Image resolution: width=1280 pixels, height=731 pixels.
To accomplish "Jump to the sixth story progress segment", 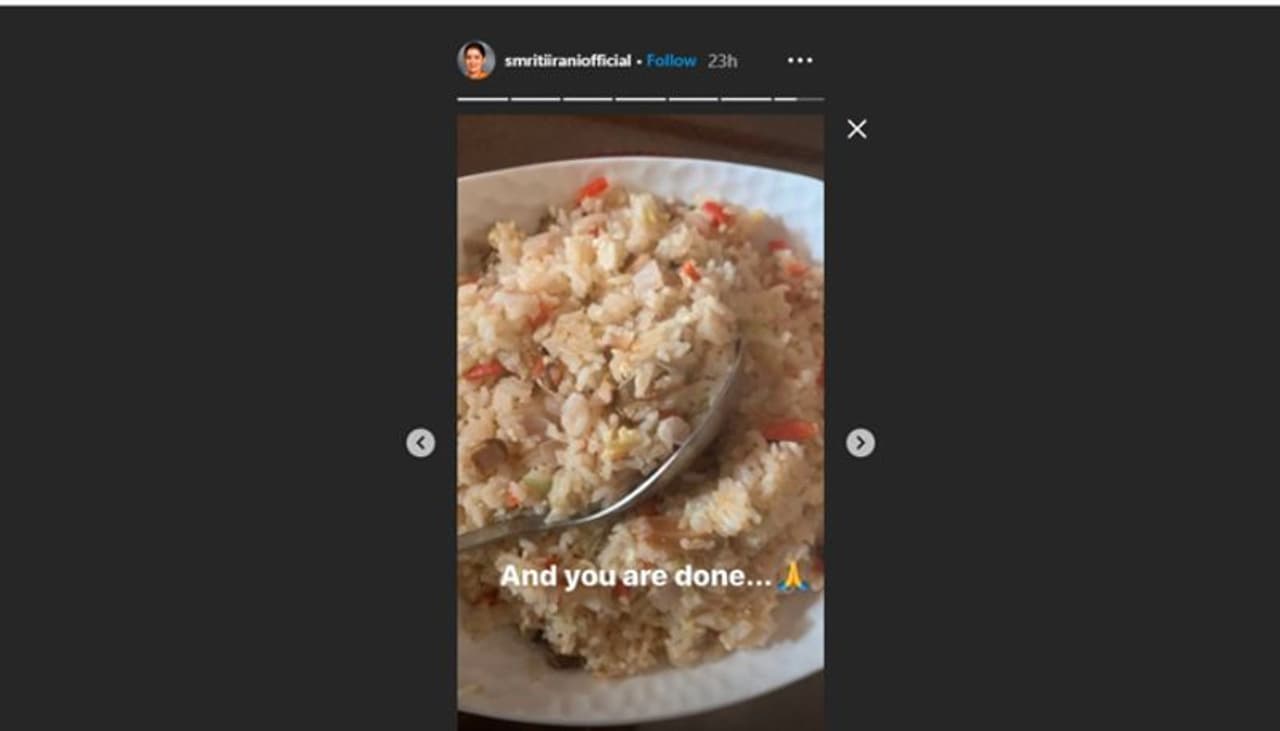I will click(x=746, y=99).
